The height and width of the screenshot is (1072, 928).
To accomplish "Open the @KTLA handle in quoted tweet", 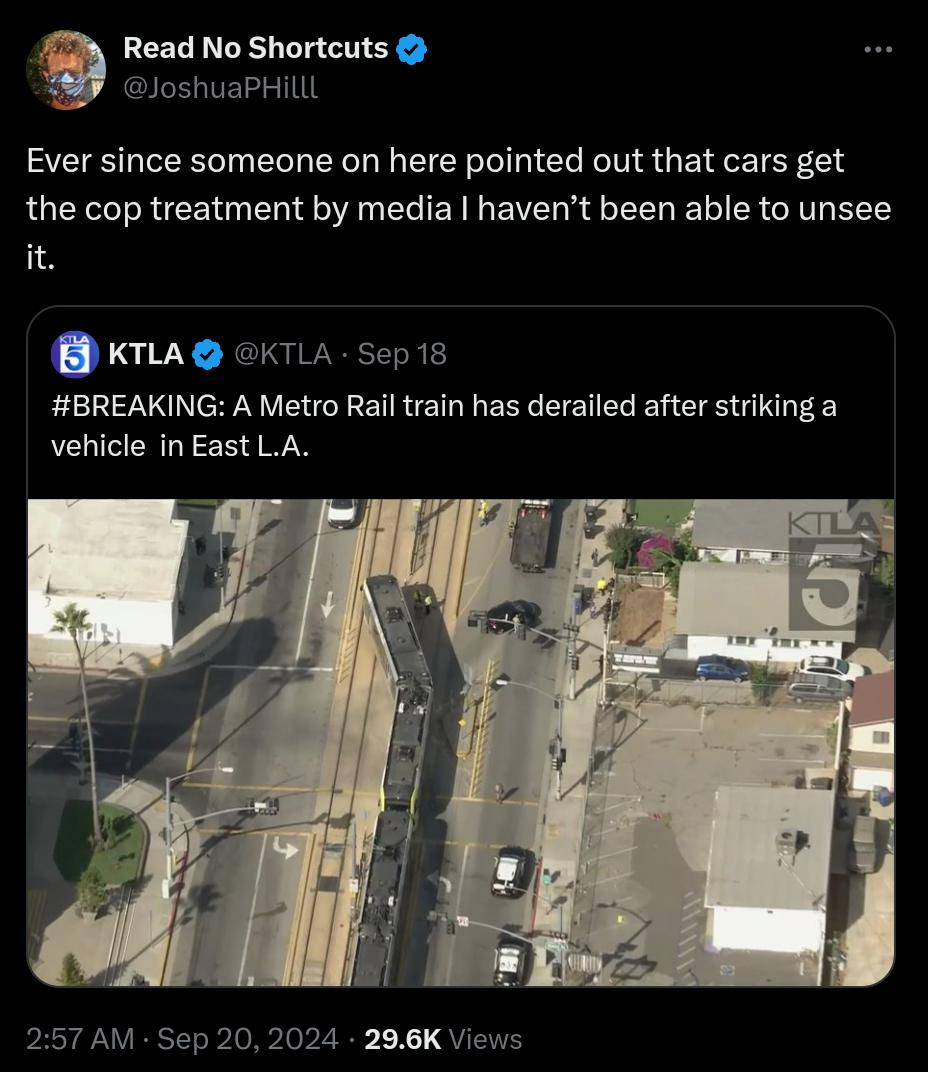I will coord(281,354).
